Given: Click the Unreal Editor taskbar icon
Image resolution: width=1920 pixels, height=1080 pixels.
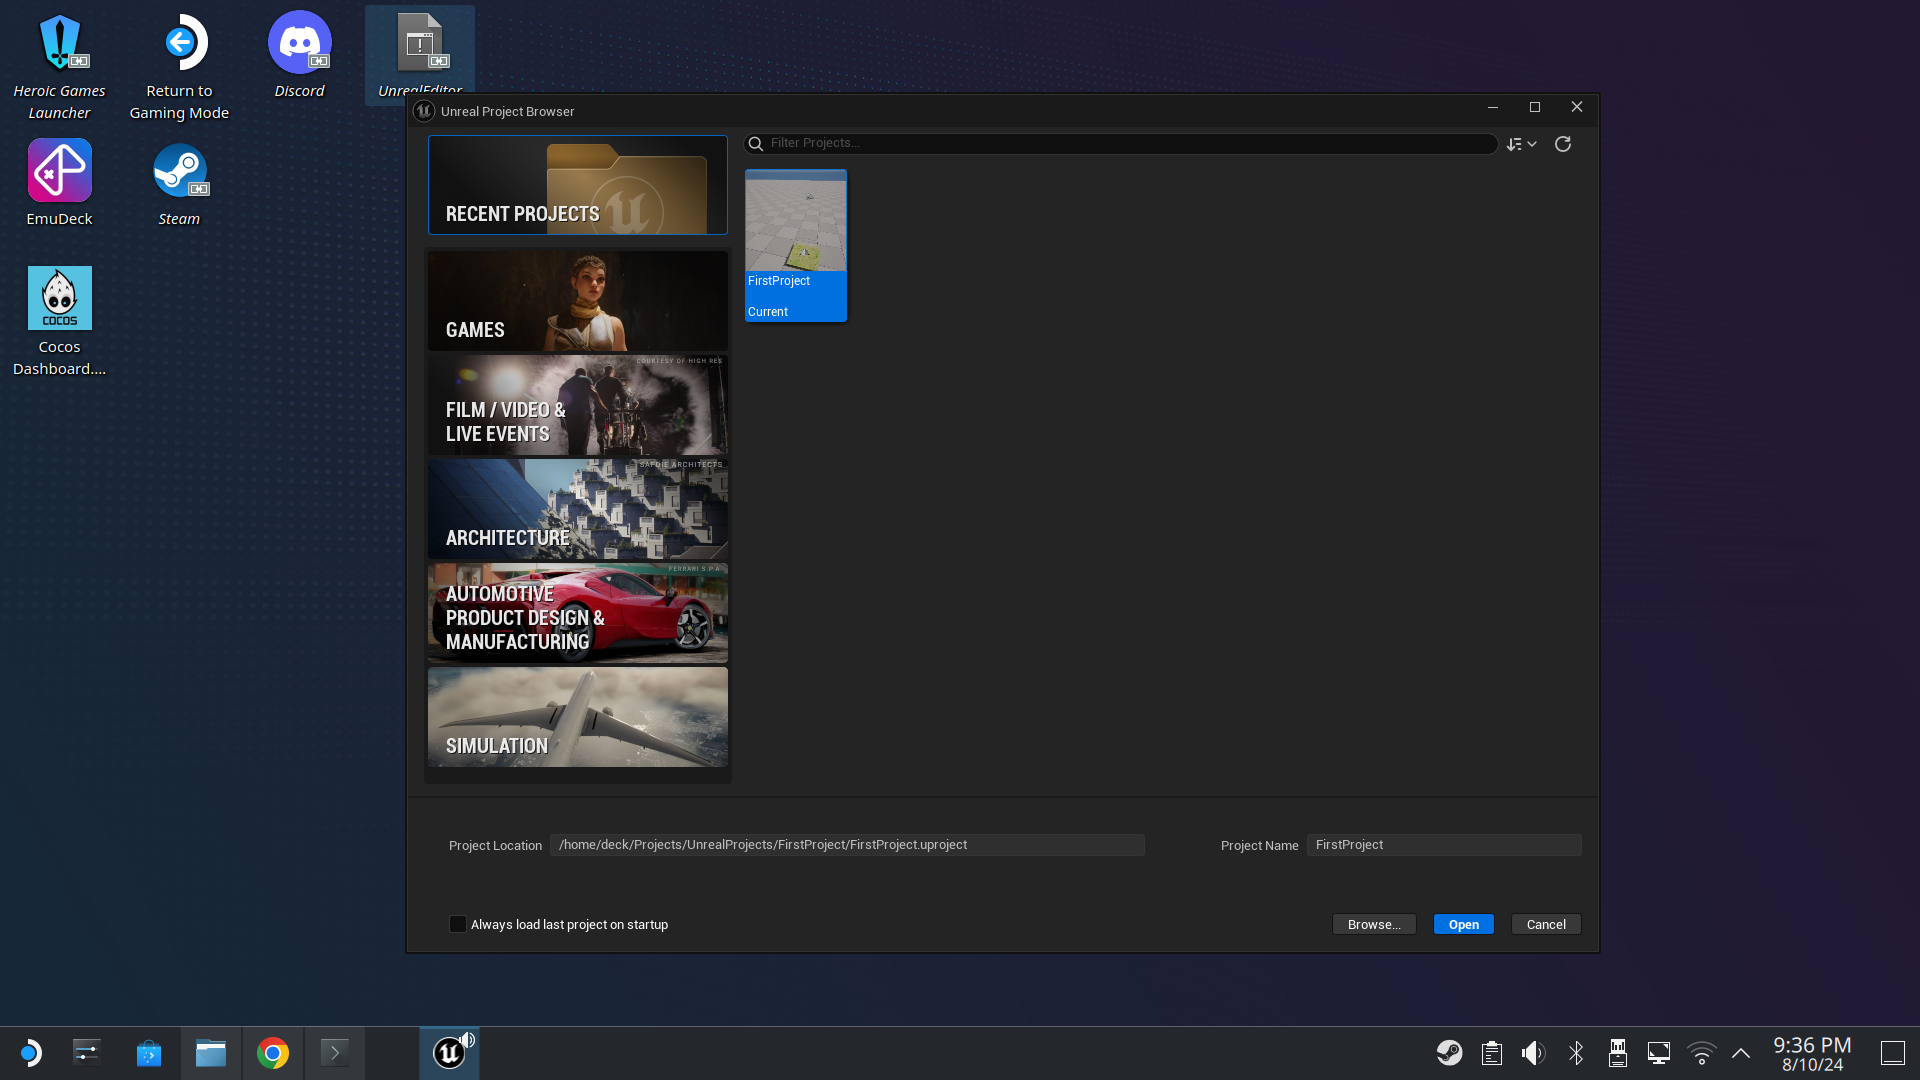Looking at the screenshot, I should pos(449,1053).
